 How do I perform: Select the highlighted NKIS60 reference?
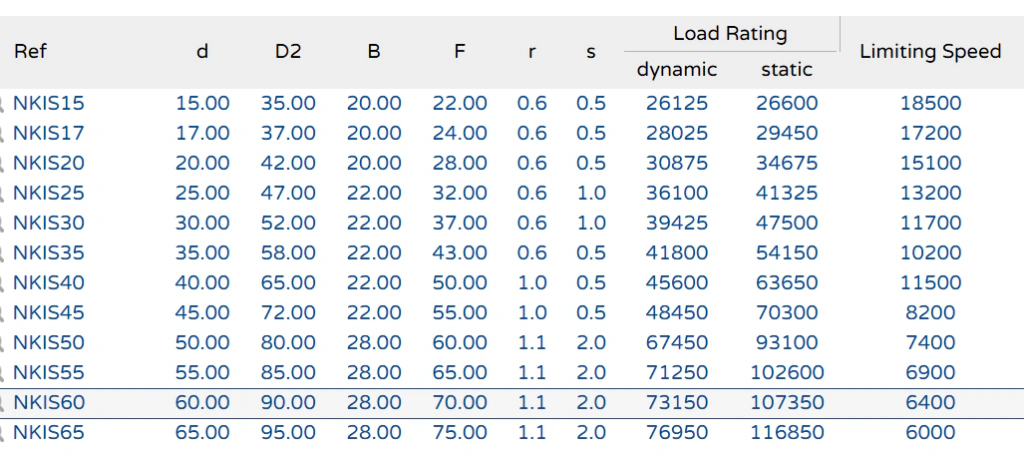[49, 403]
